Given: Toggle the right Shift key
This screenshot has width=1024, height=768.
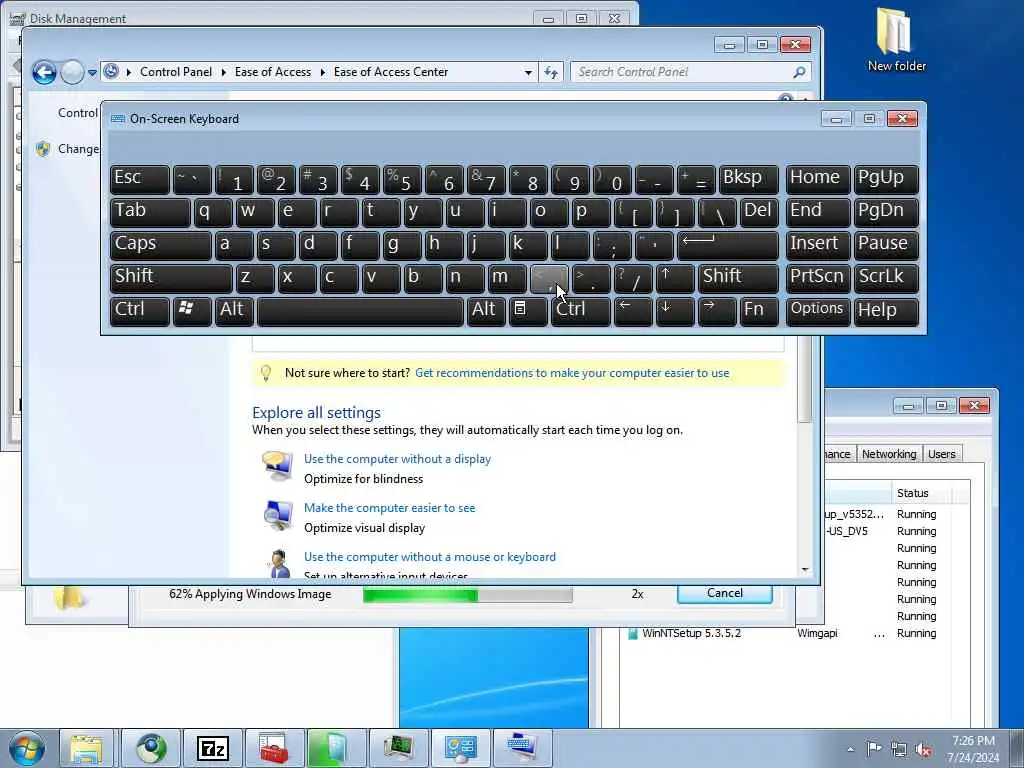Looking at the screenshot, I should click(x=738, y=278).
